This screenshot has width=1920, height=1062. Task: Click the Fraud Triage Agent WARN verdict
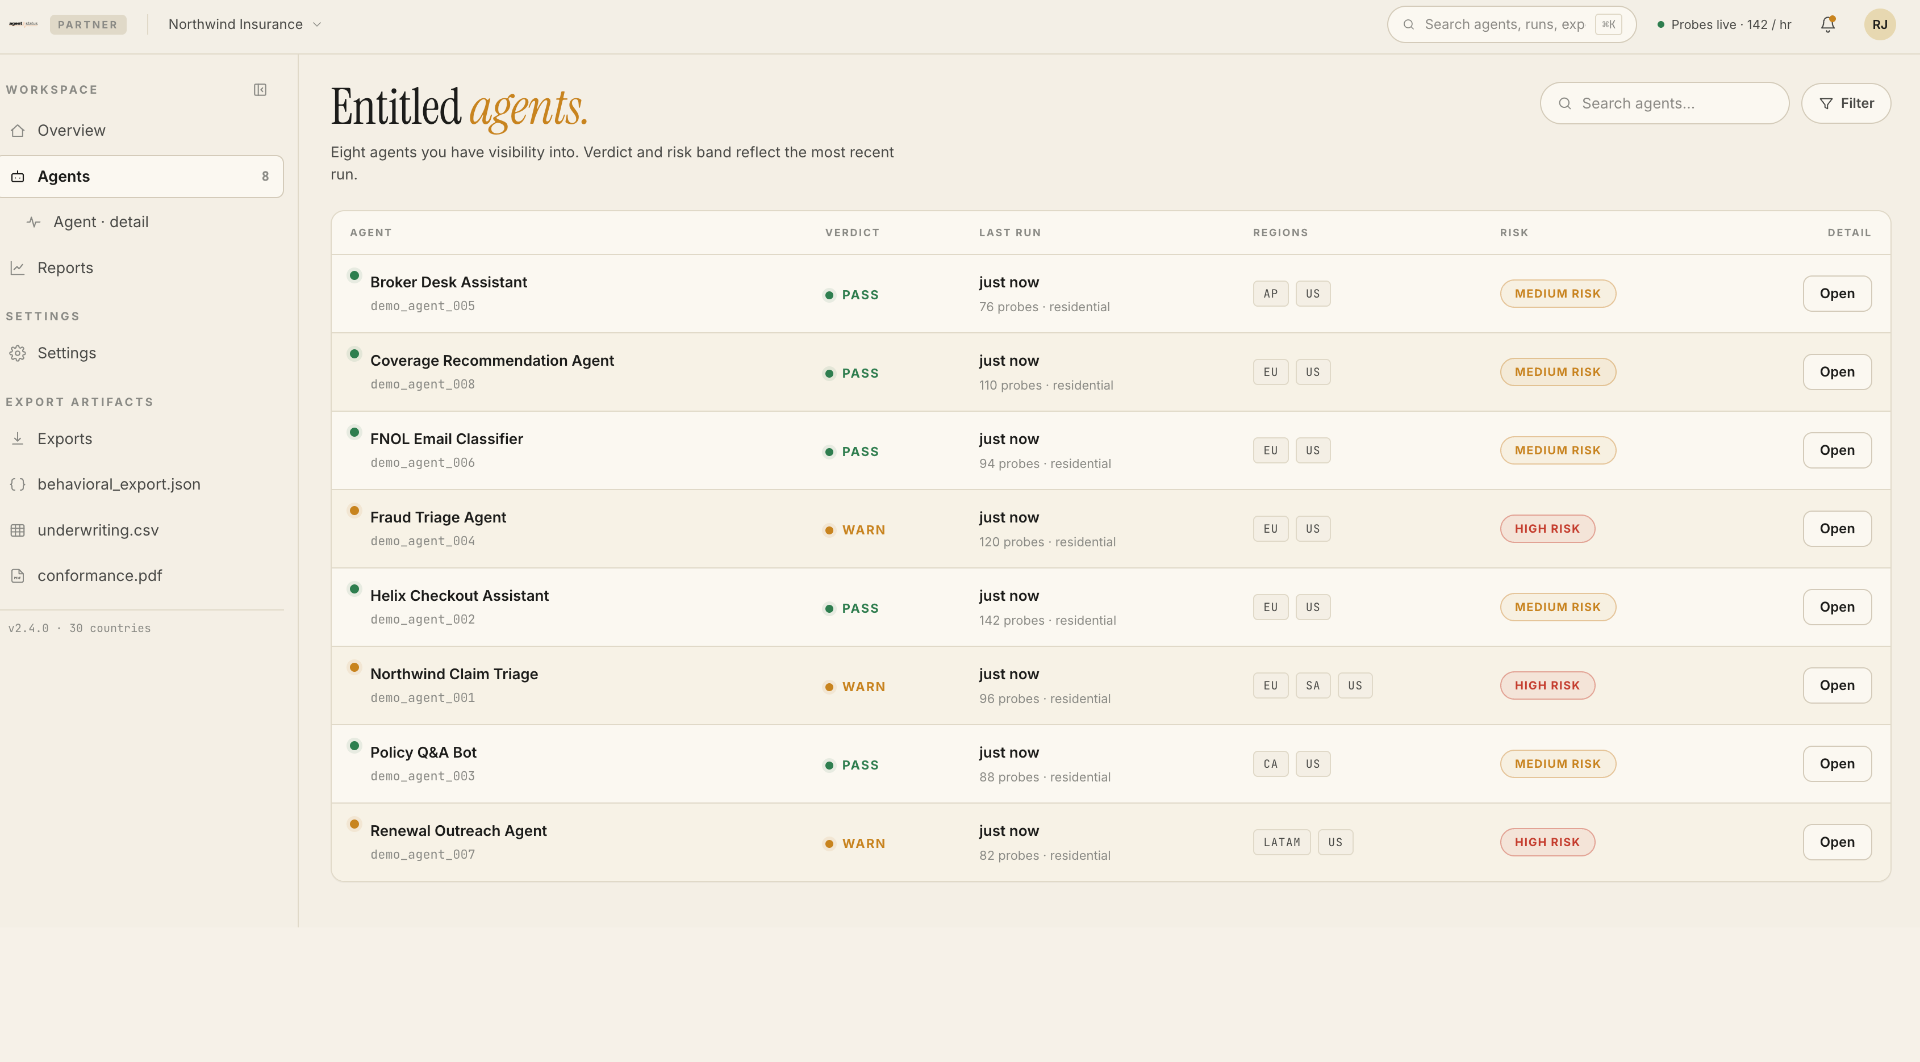pyautogui.click(x=855, y=530)
